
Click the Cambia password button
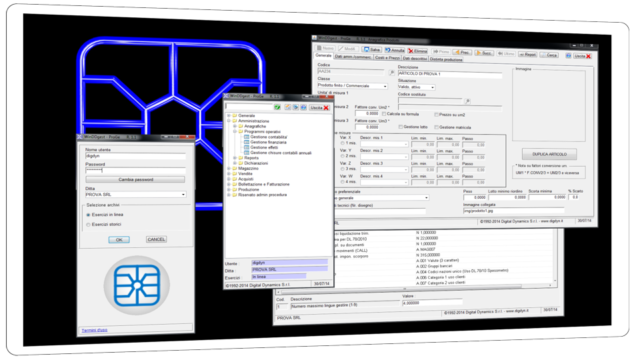(x=136, y=180)
